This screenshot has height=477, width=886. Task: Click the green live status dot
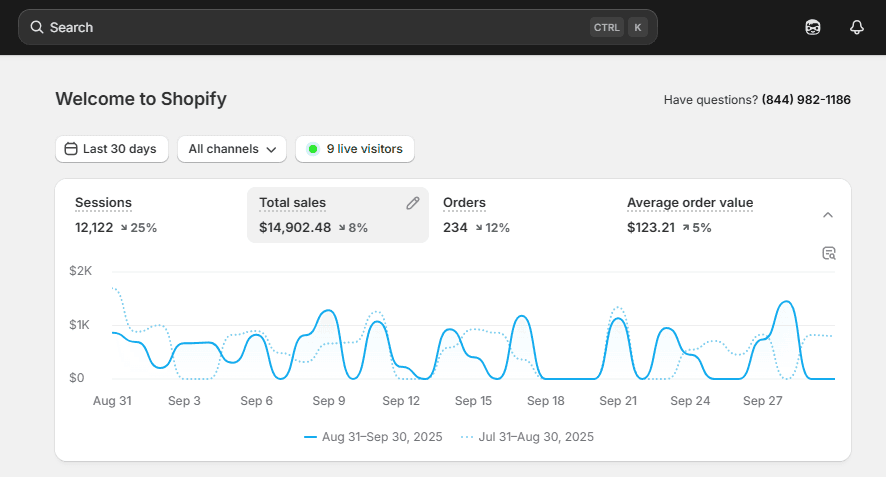coord(312,149)
